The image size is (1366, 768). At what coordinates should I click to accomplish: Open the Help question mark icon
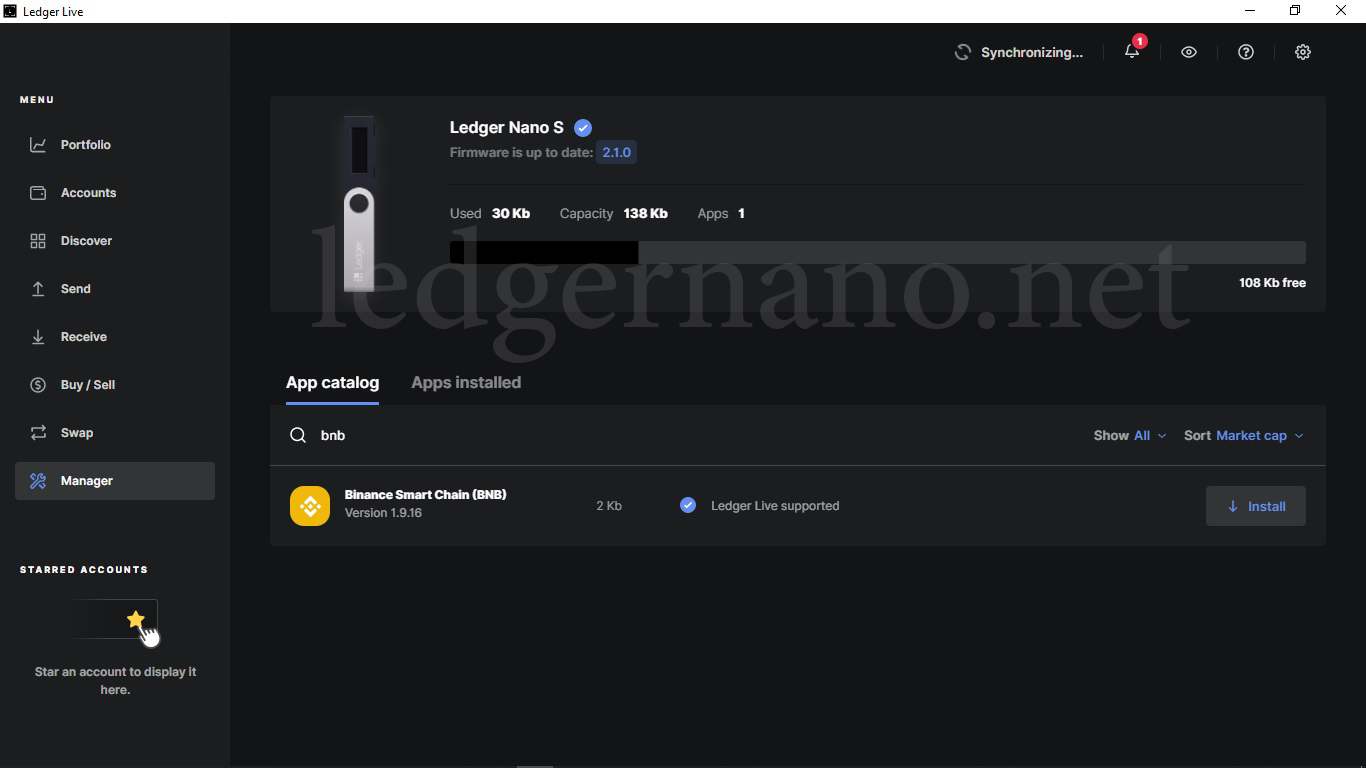(1246, 52)
